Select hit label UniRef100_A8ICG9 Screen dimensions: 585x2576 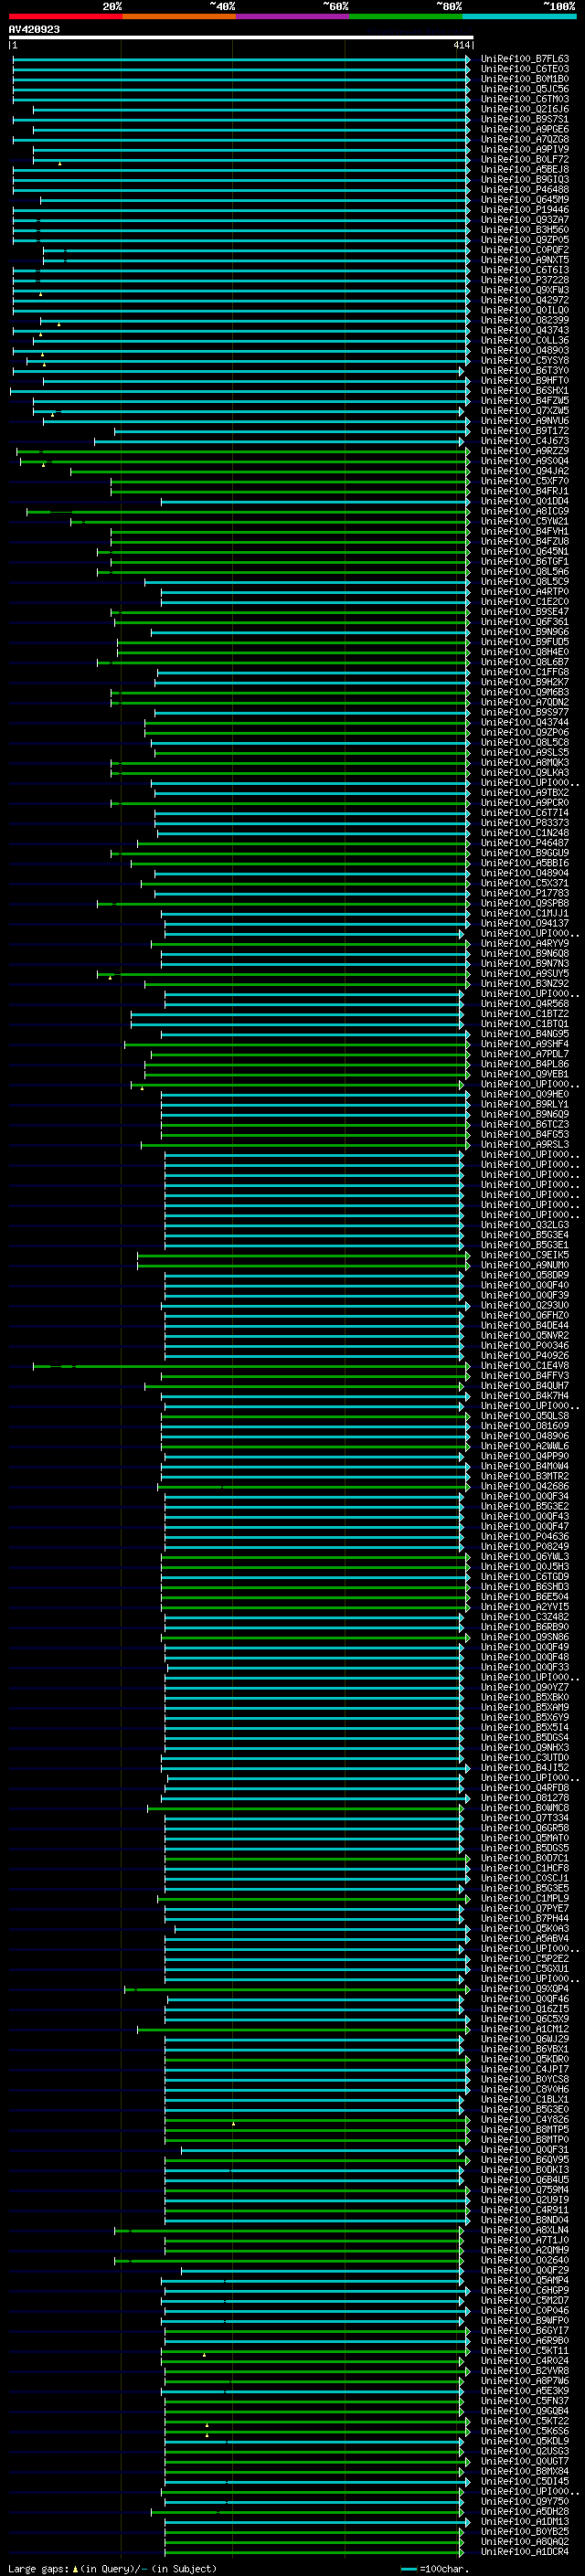pos(525,511)
